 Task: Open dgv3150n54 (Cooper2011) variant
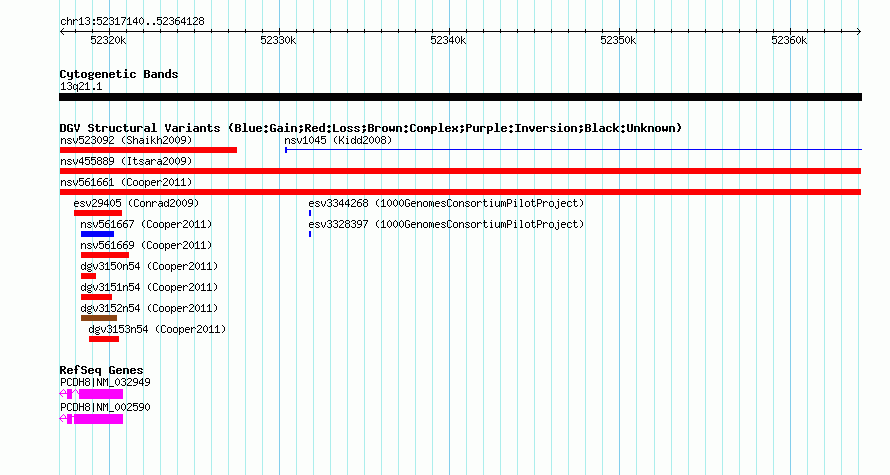click(149, 266)
